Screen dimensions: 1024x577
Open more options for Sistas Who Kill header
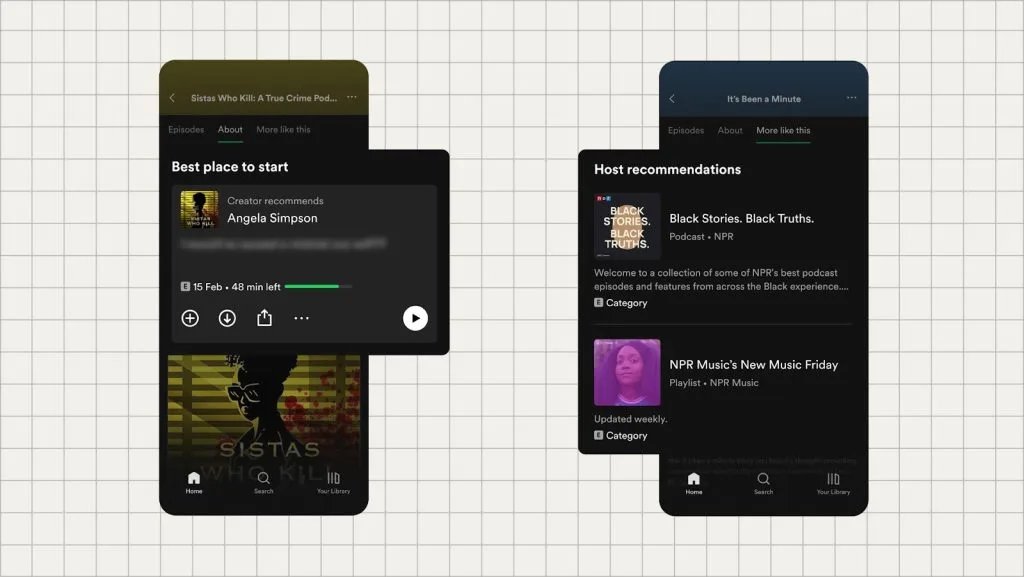pos(352,97)
